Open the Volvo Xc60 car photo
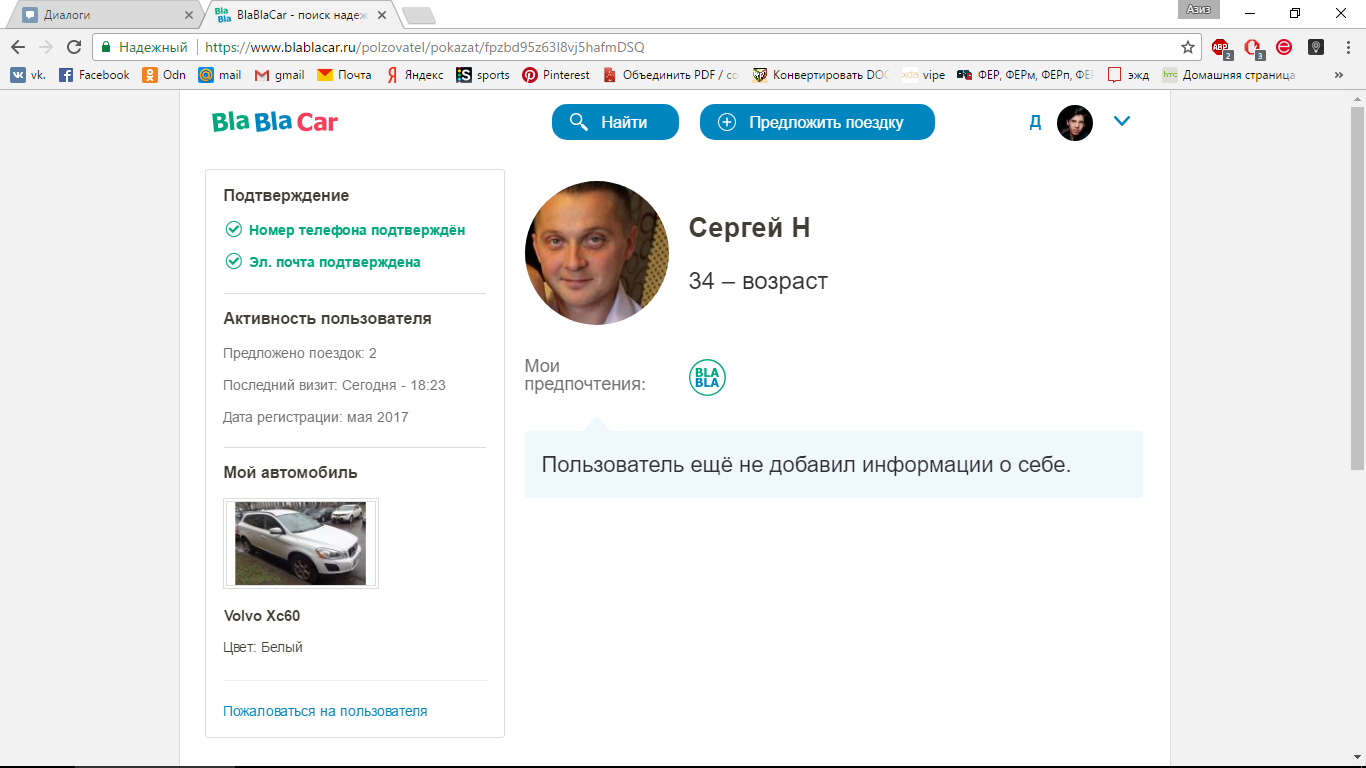Image resolution: width=1366 pixels, height=768 pixels. [301, 543]
